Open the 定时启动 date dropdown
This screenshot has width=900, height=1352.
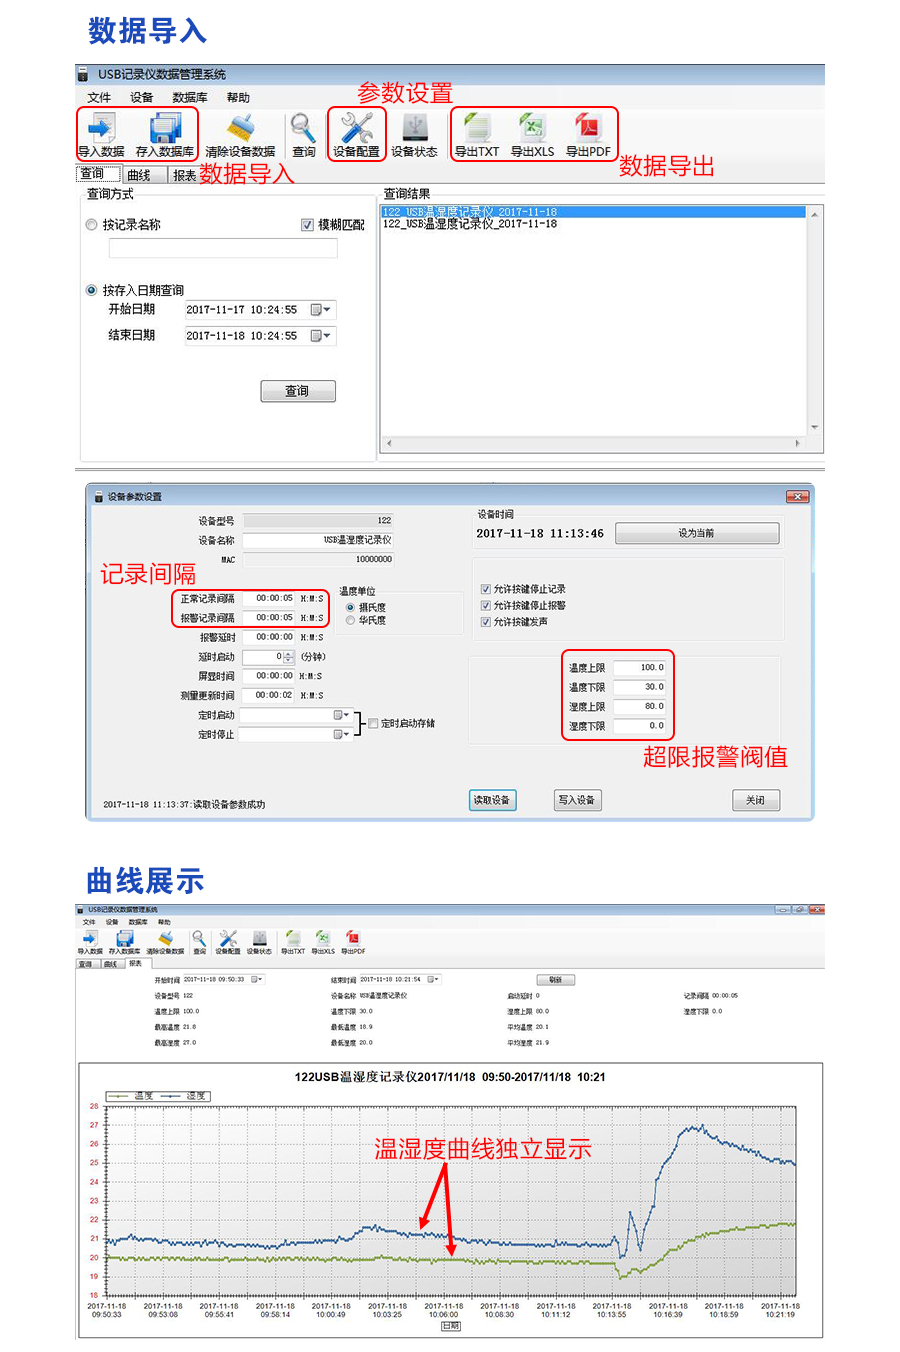point(342,715)
